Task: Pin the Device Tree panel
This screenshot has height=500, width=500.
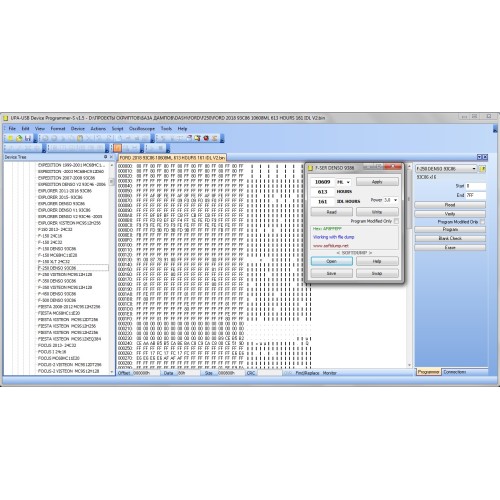Action: point(106,157)
